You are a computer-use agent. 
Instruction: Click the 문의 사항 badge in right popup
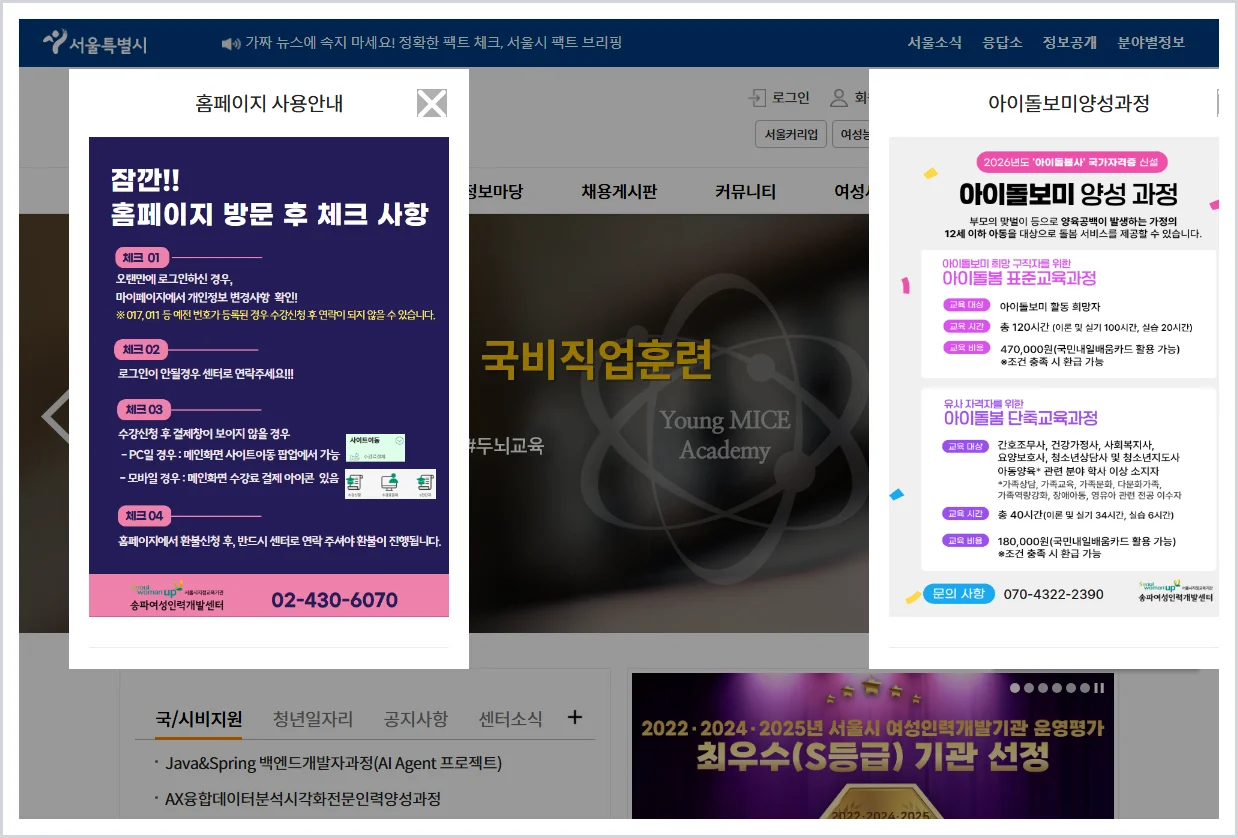pyautogui.click(x=958, y=593)
